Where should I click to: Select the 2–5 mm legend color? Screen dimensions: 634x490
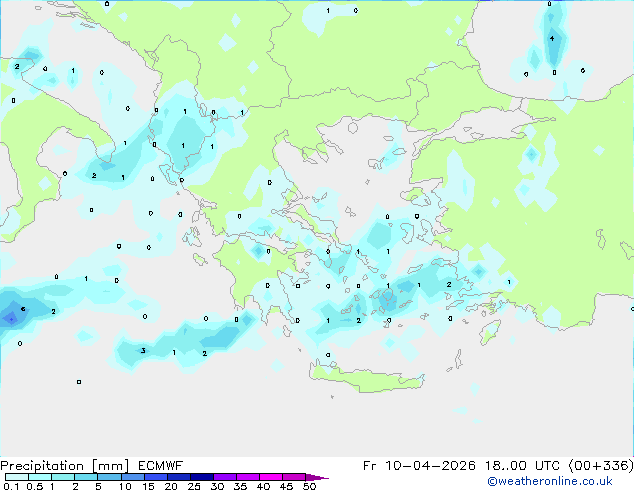pos(86,477)
